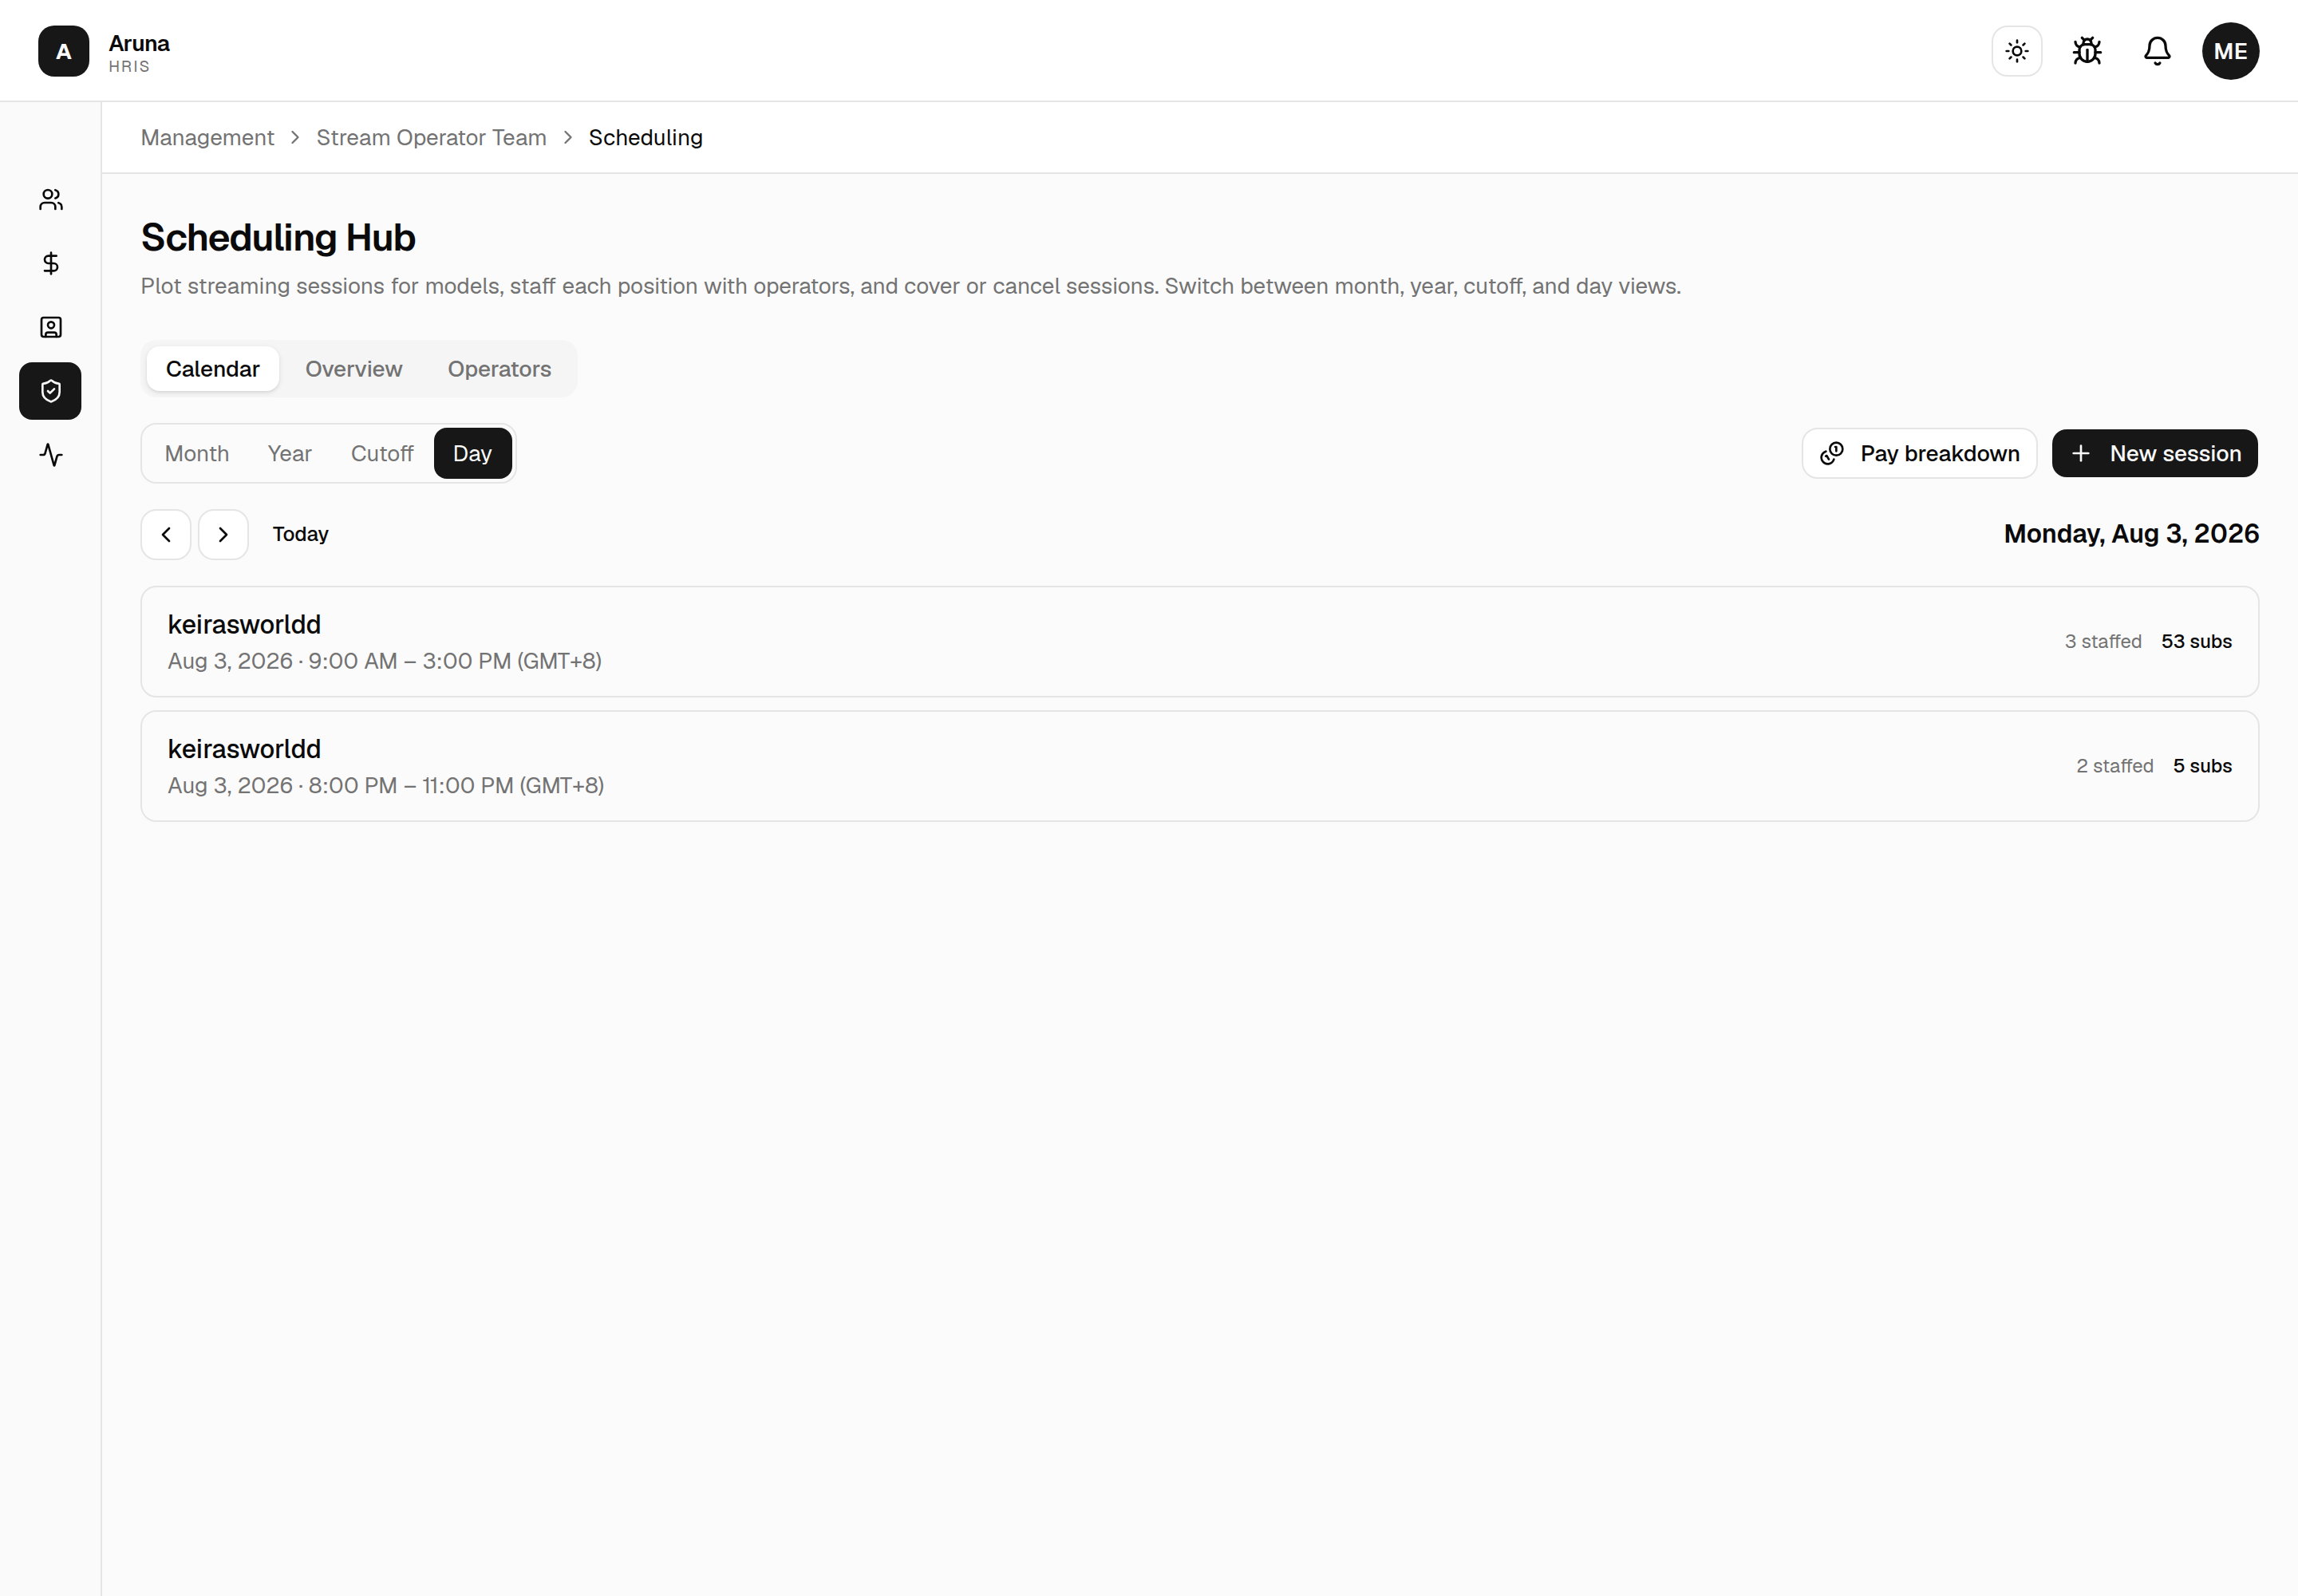Jump to Today
Screen dimensions: 2298x1596
pyautogui.click(x=301, y=534)
